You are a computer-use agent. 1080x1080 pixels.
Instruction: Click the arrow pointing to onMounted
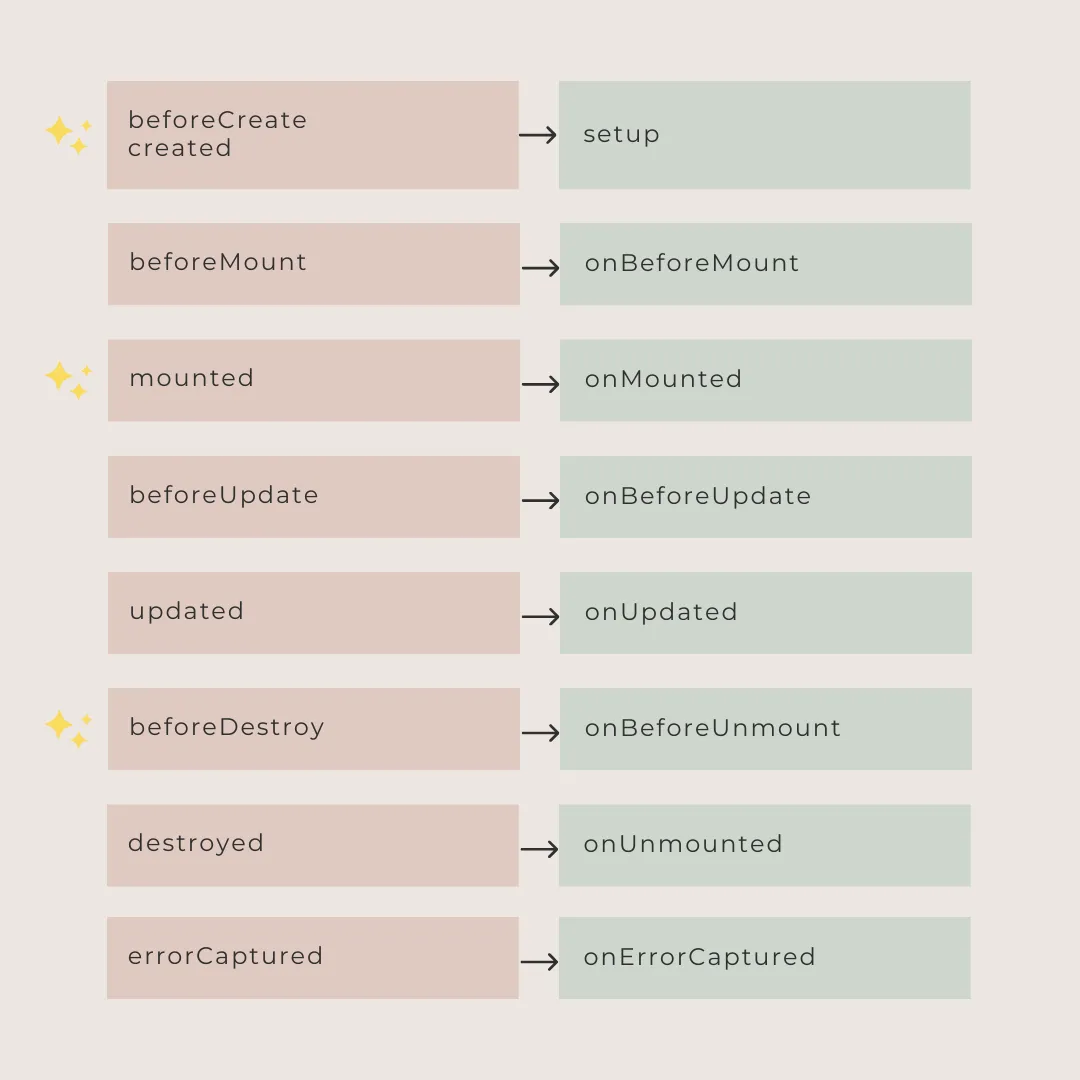pyautogui.click(x=540, y=384)
